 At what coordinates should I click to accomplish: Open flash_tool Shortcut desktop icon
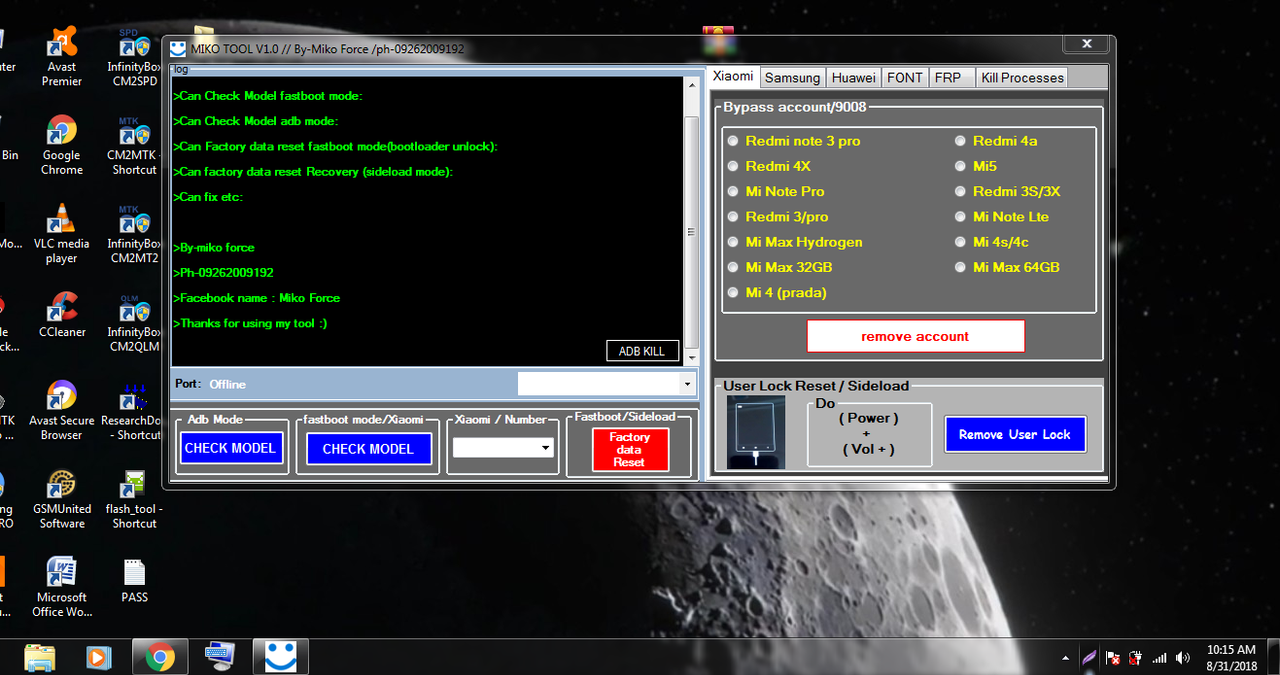134,499
